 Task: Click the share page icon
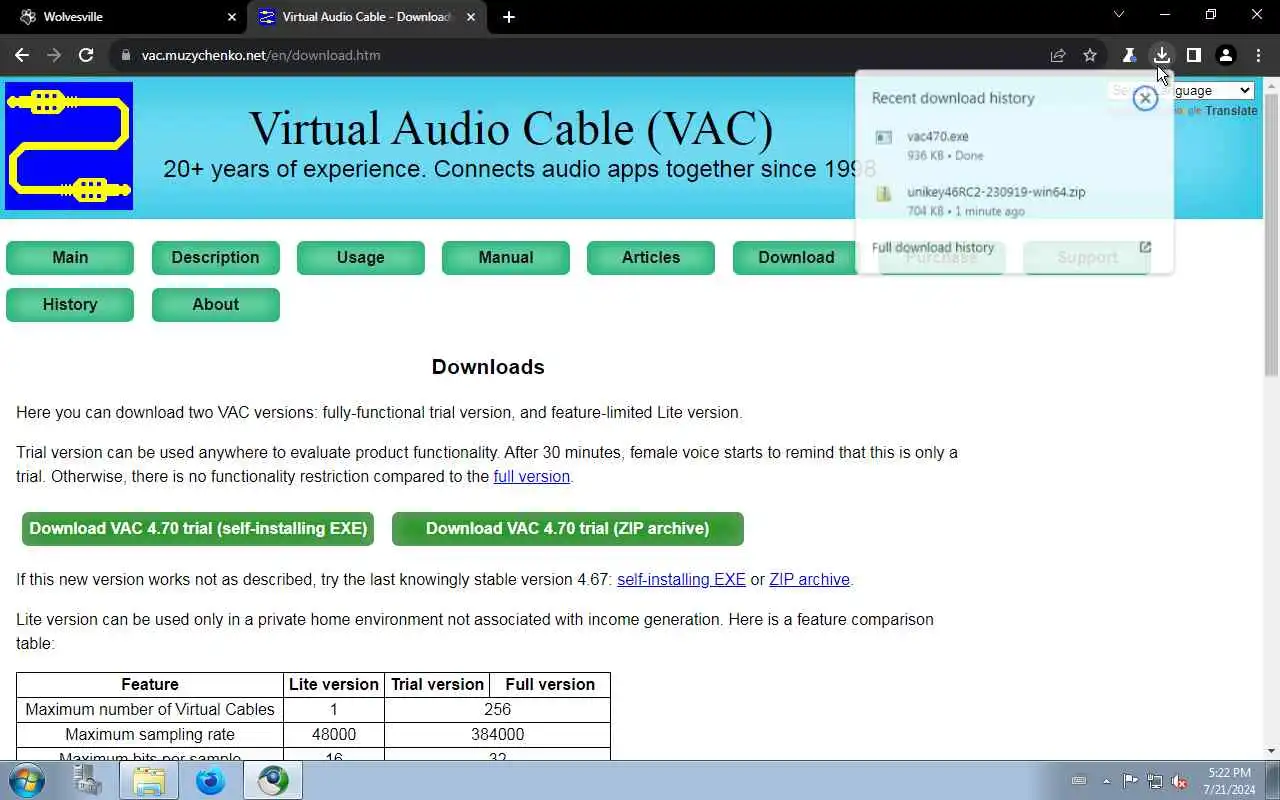(x=1058, y=55)
